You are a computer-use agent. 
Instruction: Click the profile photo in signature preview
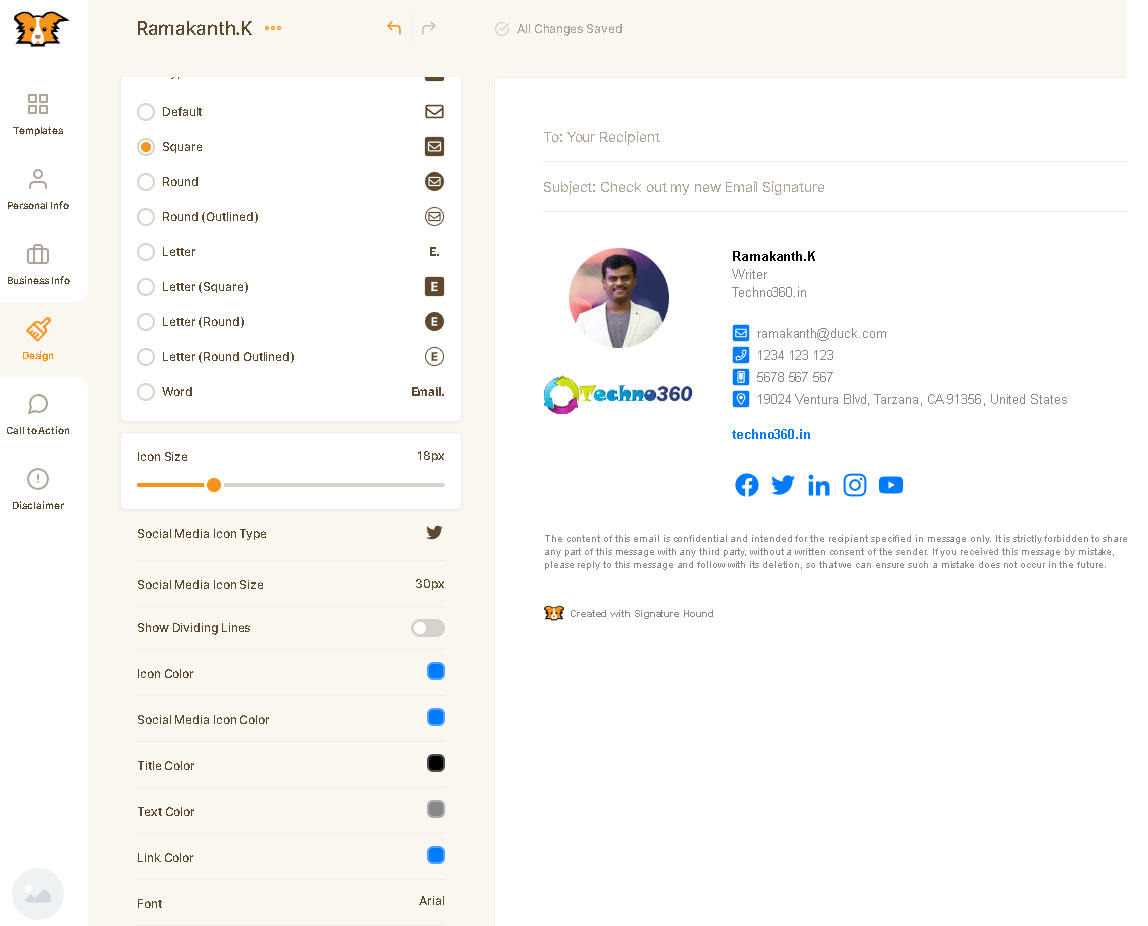[x=619, y=298]
